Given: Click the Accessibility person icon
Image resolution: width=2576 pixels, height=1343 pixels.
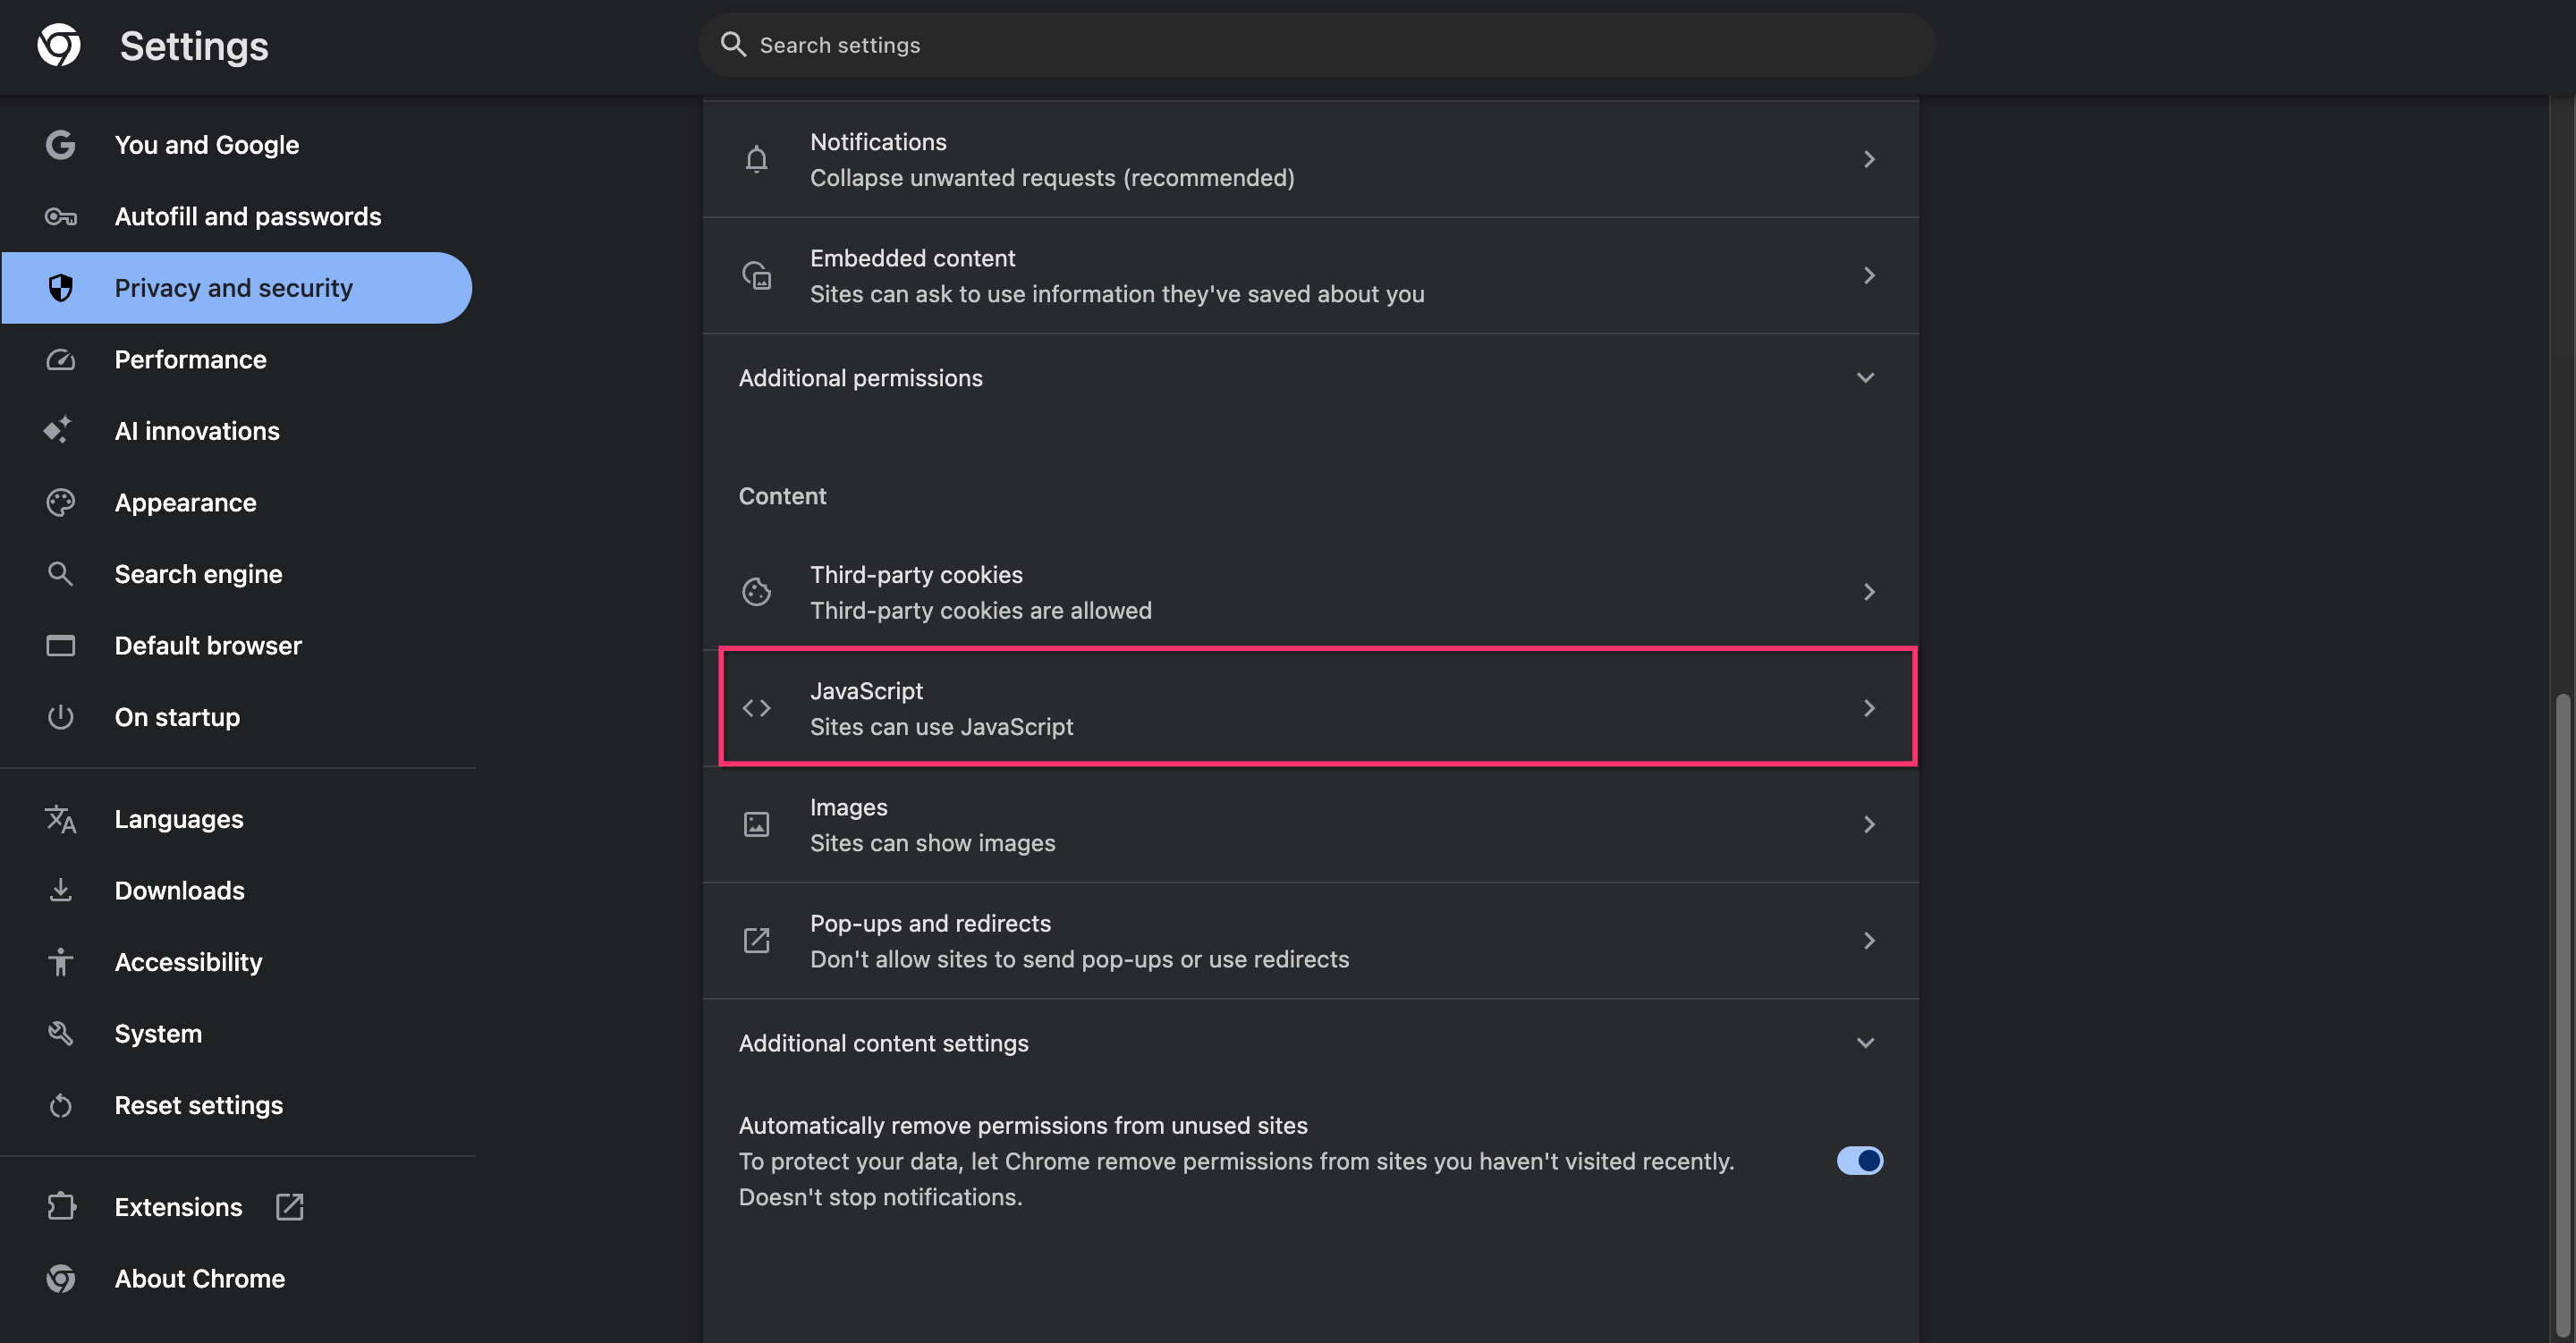Looking at the screenshot, I should pyautogui.click(x=60, y=962).
